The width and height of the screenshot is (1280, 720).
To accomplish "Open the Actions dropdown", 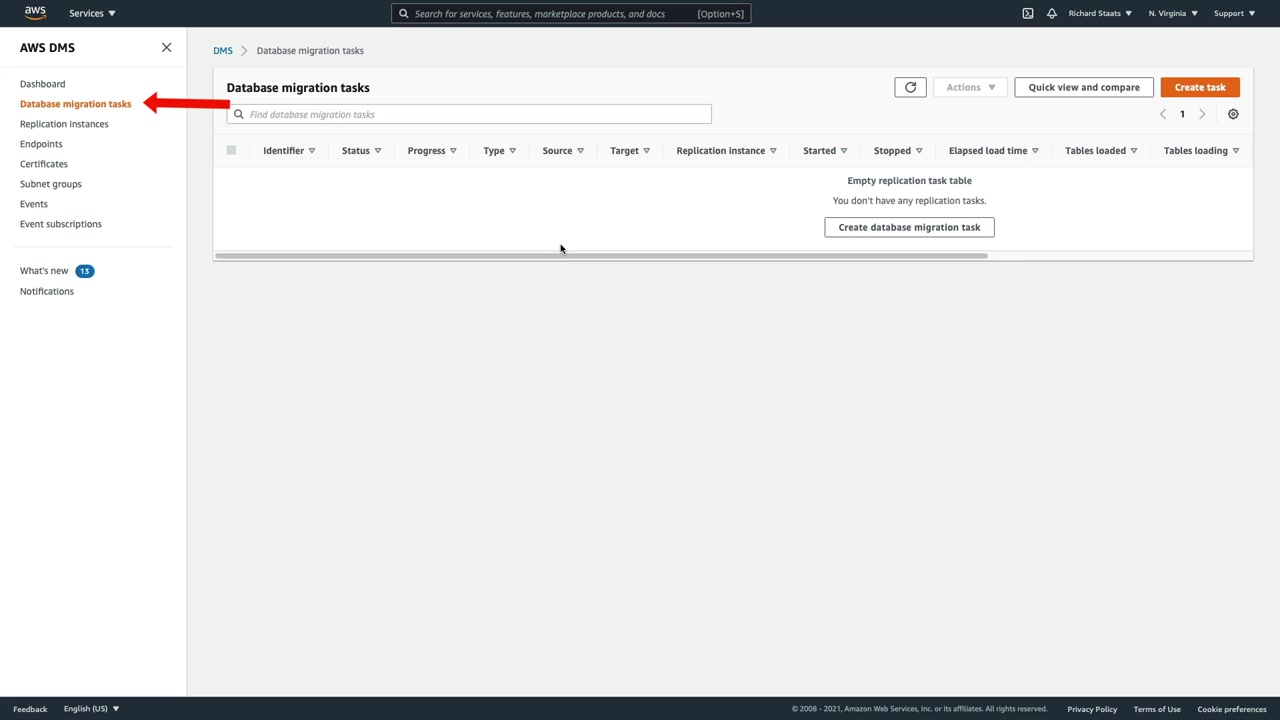I will (970, 87).
